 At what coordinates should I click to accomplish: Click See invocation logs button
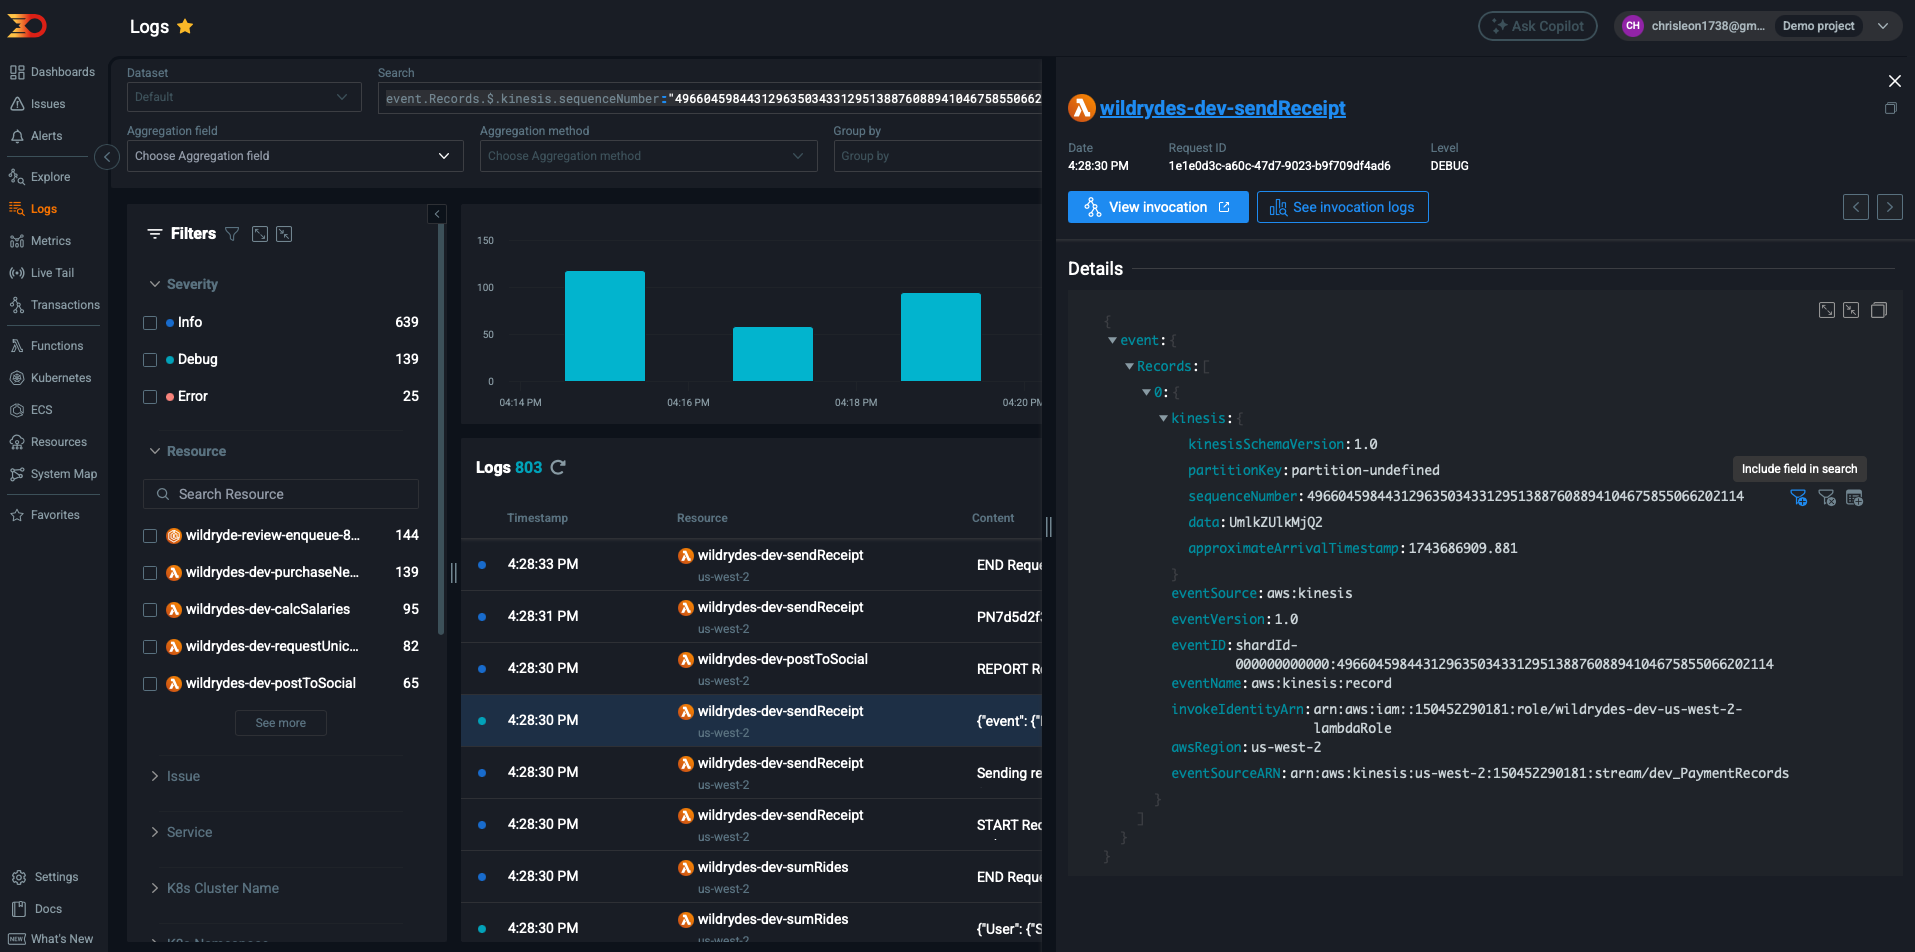click(x=1342, y=207)
